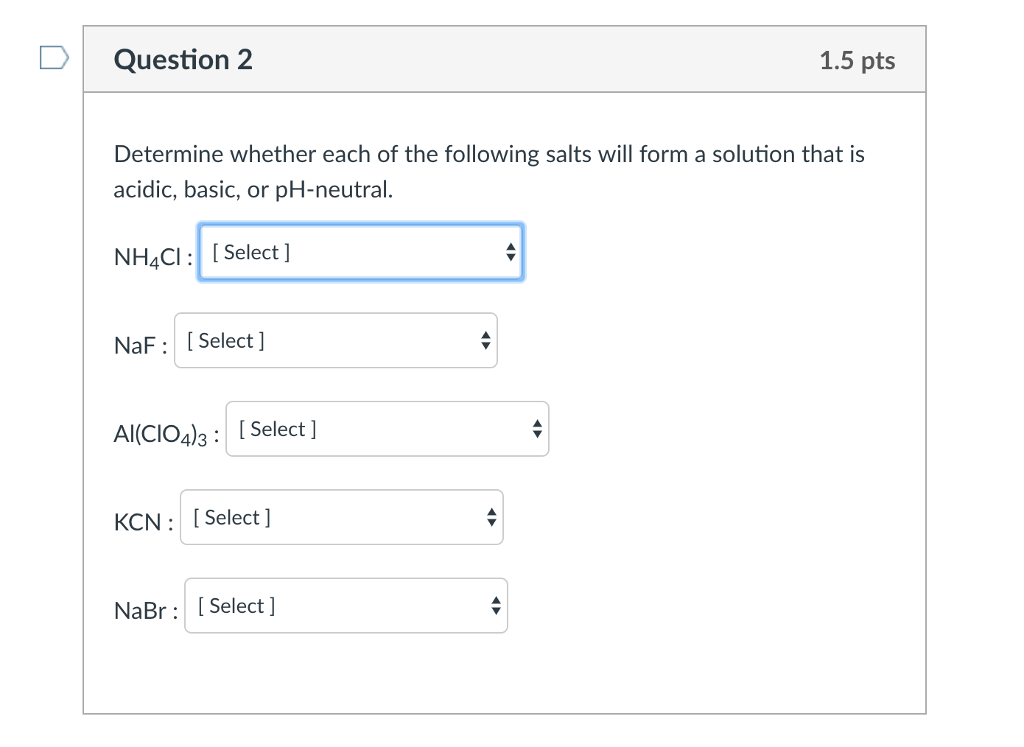
Task: Open the KCN answer dropdown
Action: [x=341, y=517]
